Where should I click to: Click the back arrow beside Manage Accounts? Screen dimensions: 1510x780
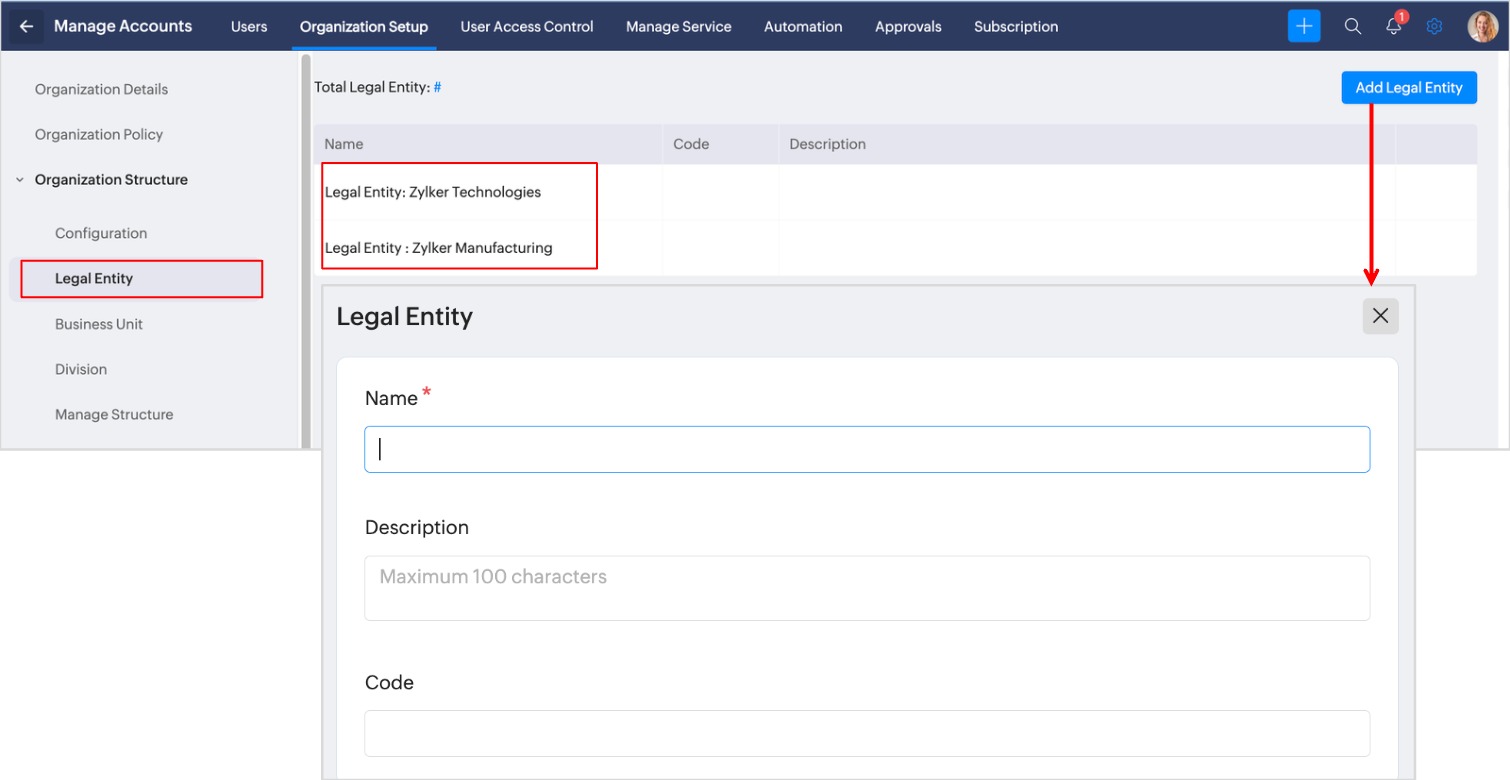[27, 27]
